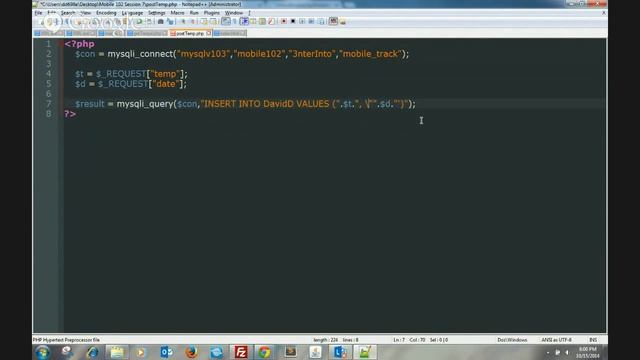Click the Replace toolbar icon

[x=170, y=21]
